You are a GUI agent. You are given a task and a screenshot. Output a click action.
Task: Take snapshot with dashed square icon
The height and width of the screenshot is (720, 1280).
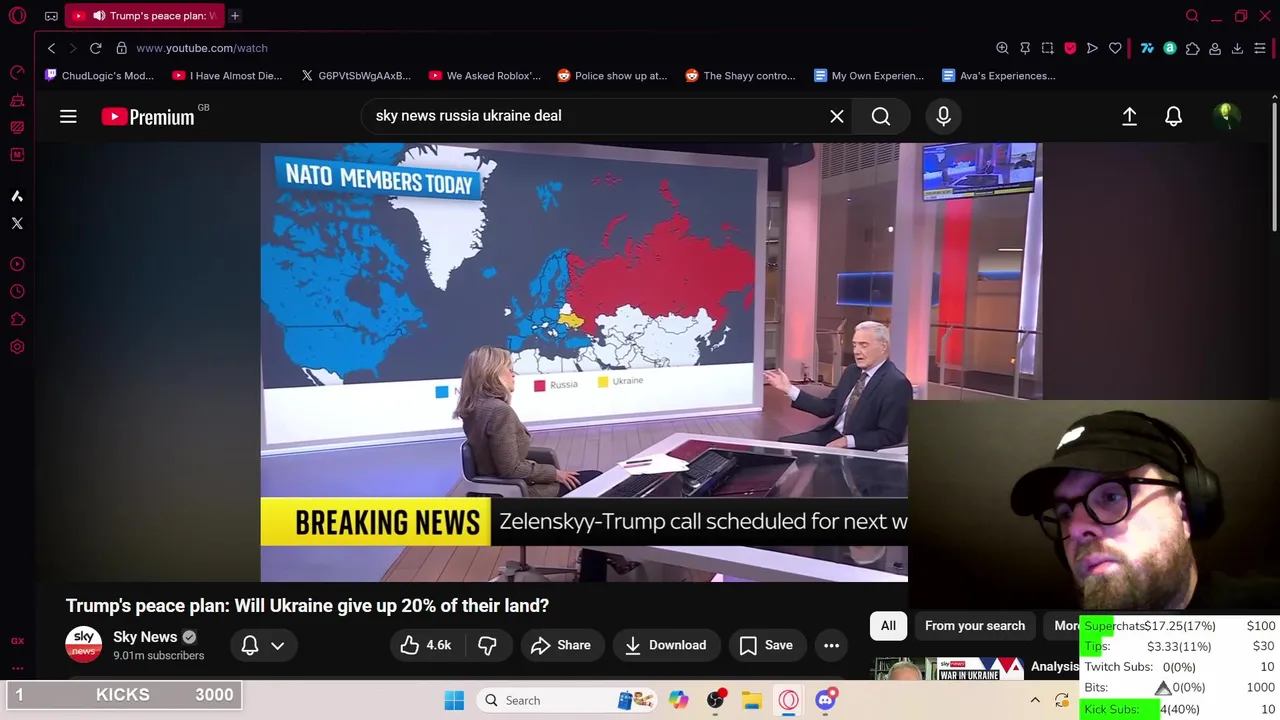pos(1048,48)
